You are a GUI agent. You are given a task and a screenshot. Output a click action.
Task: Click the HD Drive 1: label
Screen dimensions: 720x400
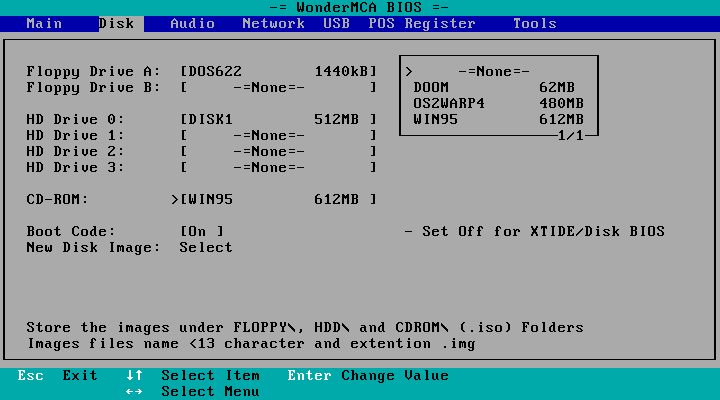75,135
